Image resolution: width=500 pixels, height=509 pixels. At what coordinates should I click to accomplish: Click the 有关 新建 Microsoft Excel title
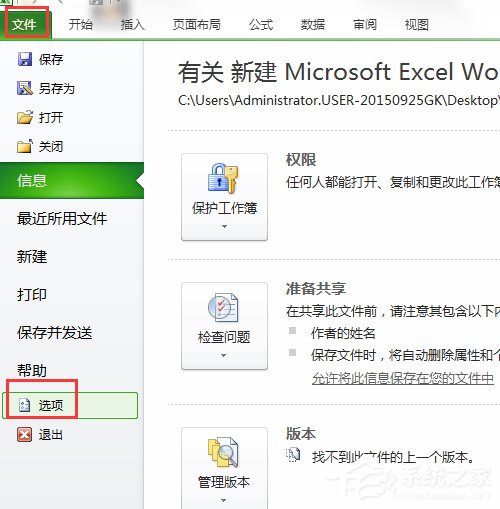coord(339,72)
